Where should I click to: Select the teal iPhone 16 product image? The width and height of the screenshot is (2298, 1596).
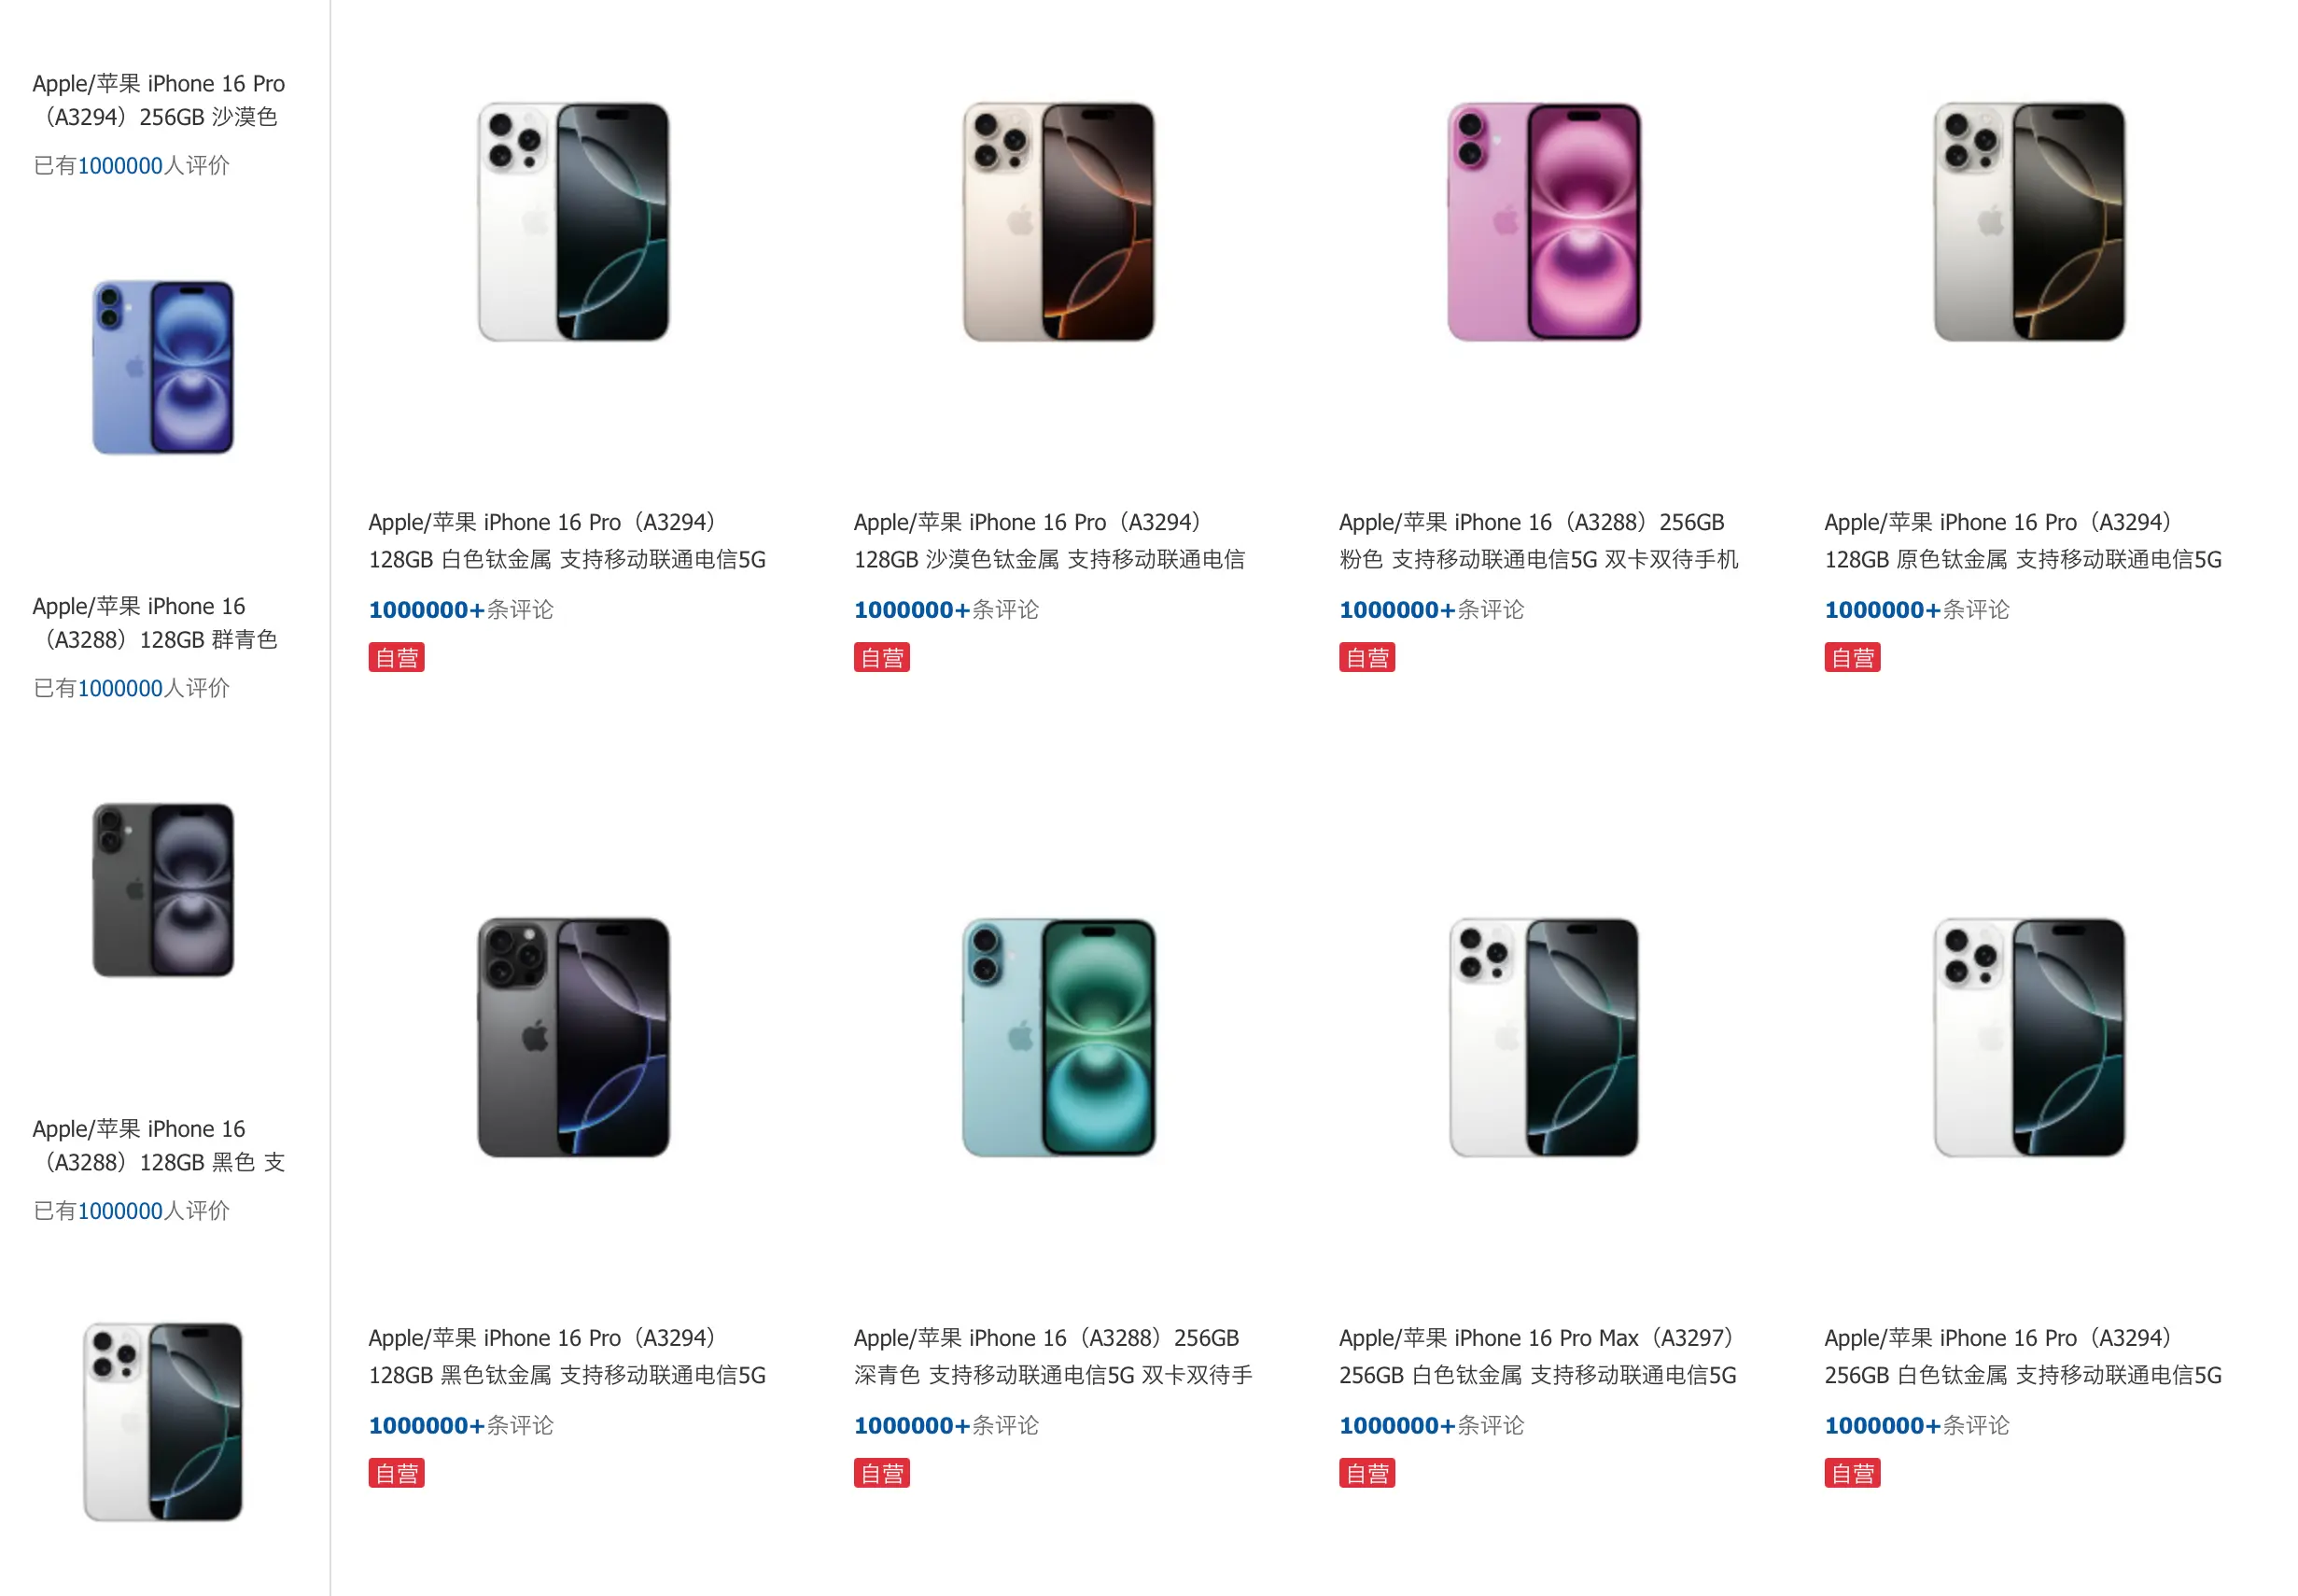tap(1058, 1037)
